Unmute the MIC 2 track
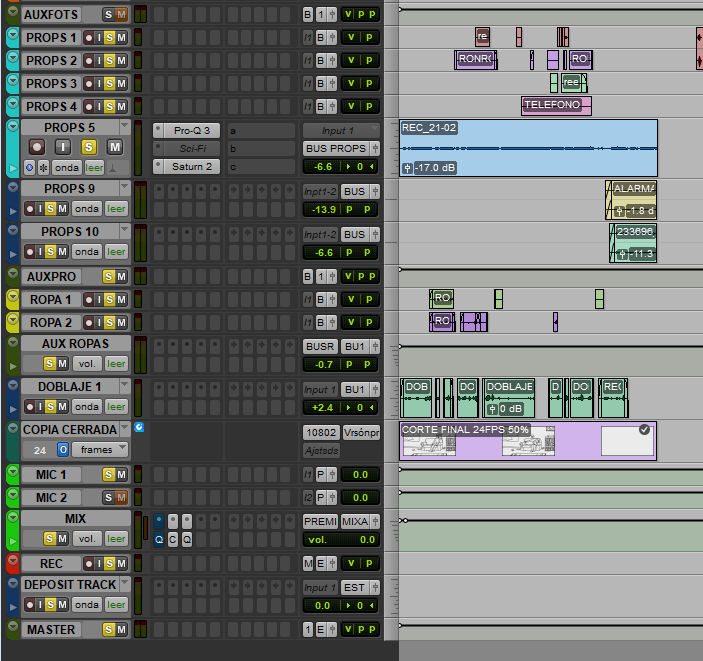The width and height of the screenshot is (703, 661). (x=121, y=497)
